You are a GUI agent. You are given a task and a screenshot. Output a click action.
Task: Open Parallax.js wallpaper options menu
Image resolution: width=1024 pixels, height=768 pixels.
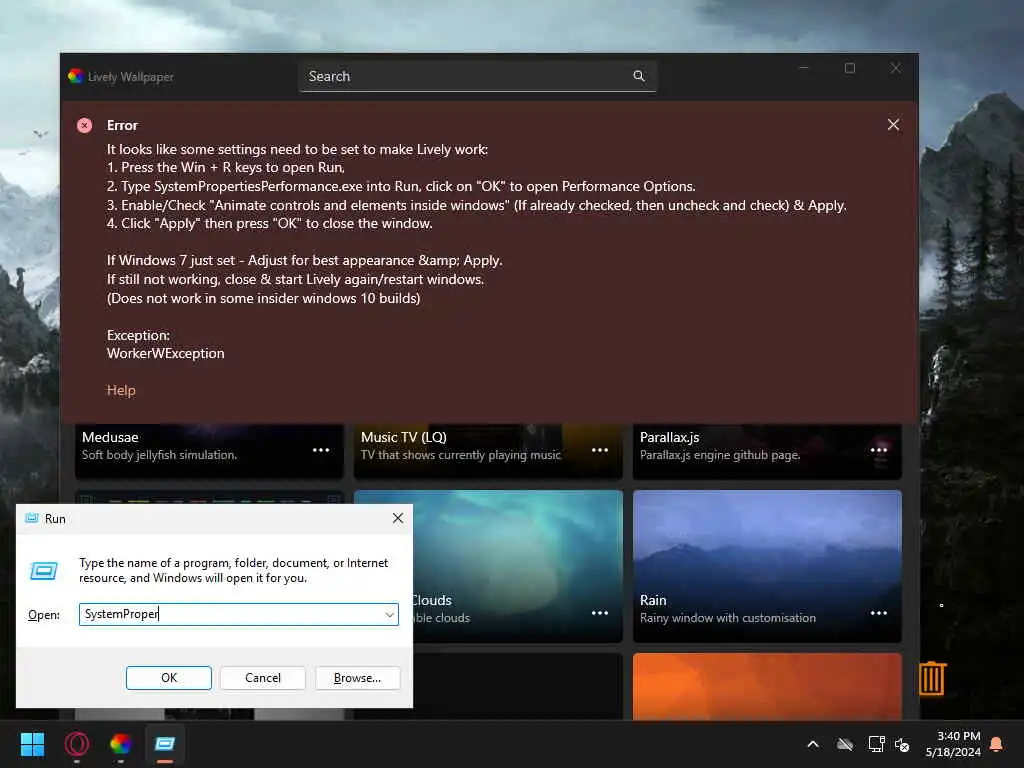879,450
